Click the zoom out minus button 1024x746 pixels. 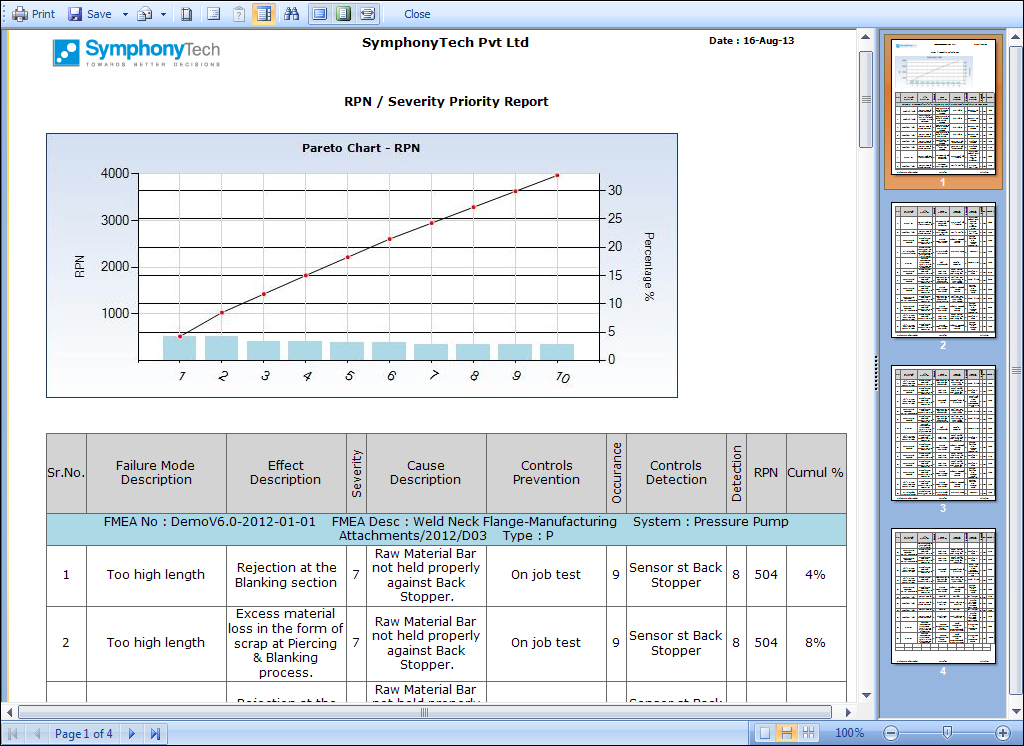point(890,733)
